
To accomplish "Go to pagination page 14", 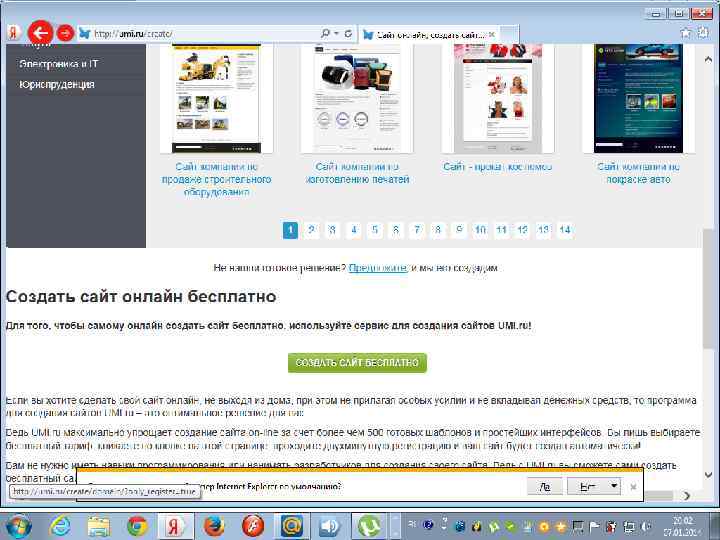I will point(565,230).
